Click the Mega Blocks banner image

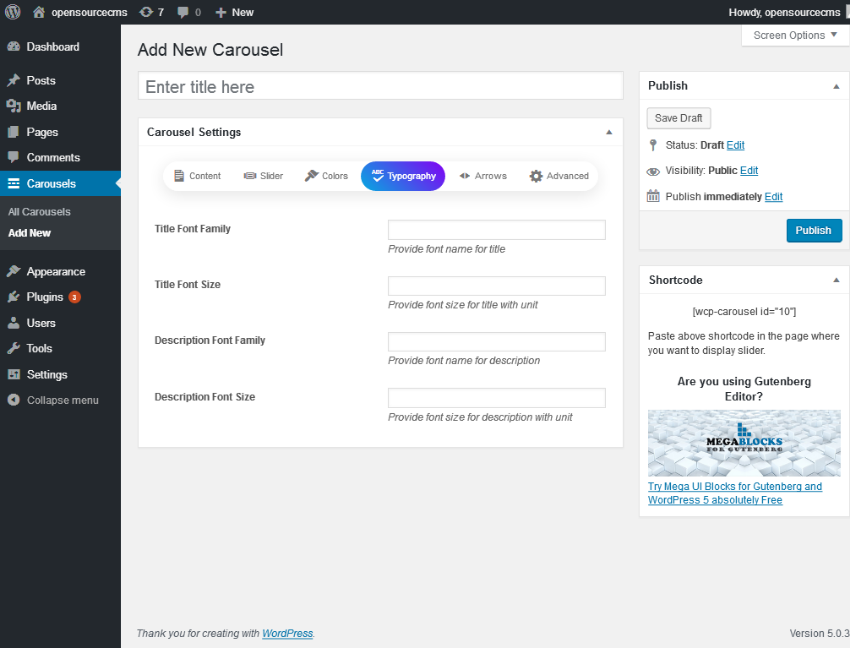[744, 443]
